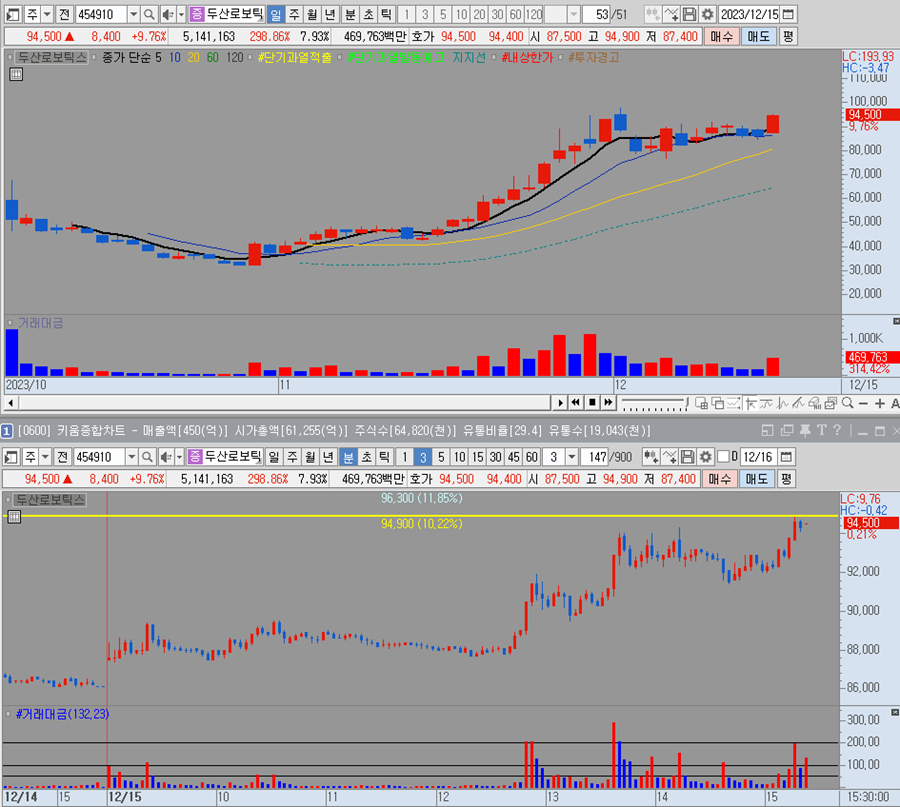
Task: Select the 주 (weekly) period in upper chart
Action: click(294, 14)
